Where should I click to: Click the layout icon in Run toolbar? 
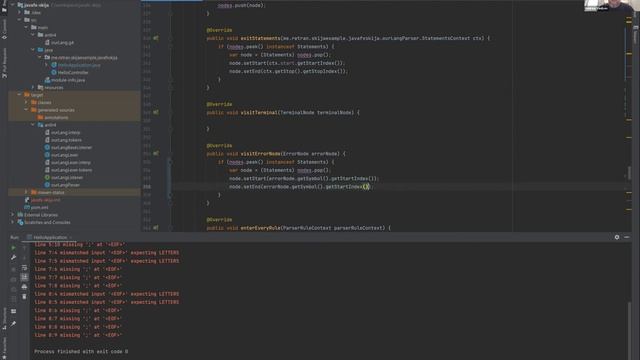click(x=13, y=311)
